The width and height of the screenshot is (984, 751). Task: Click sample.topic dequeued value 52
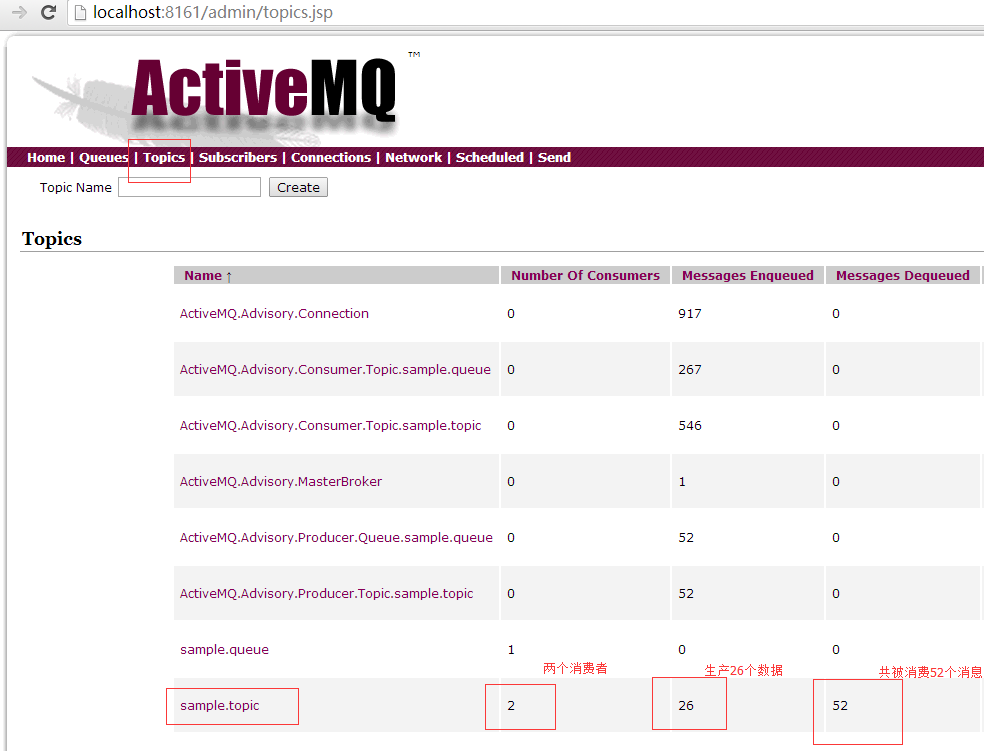(x=840, y=706)
